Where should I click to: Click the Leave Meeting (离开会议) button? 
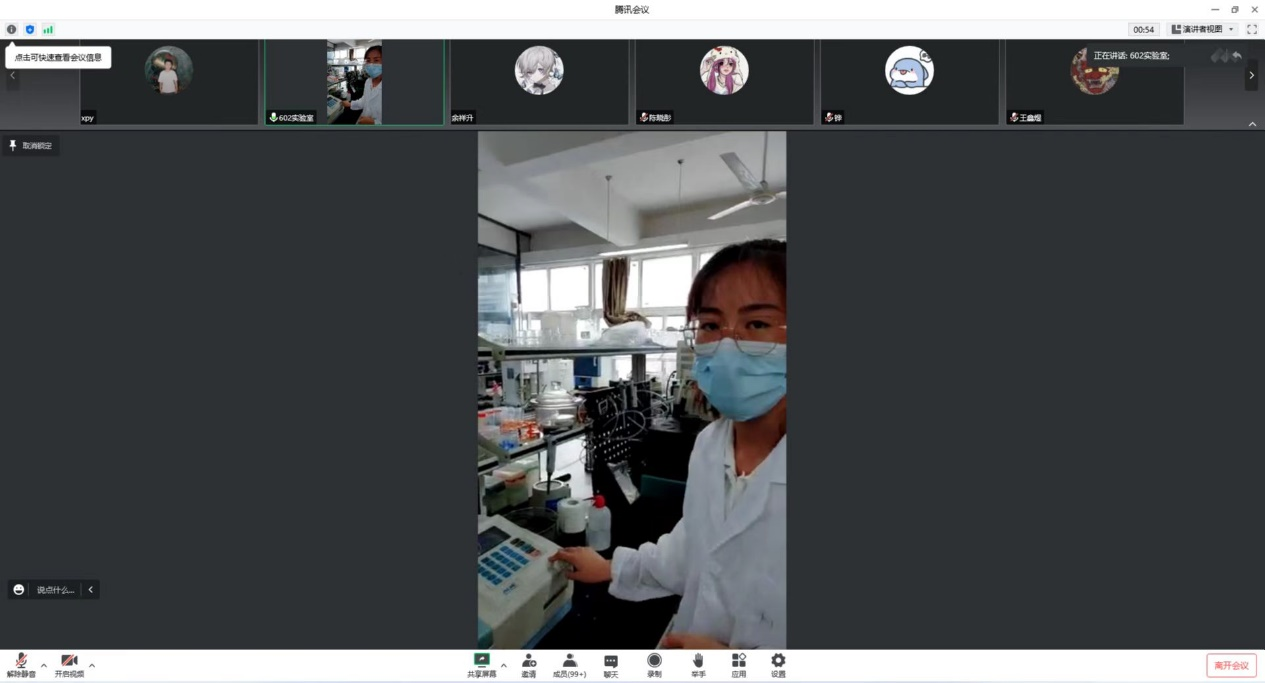pyautogui.click(x=1231, y=666)
